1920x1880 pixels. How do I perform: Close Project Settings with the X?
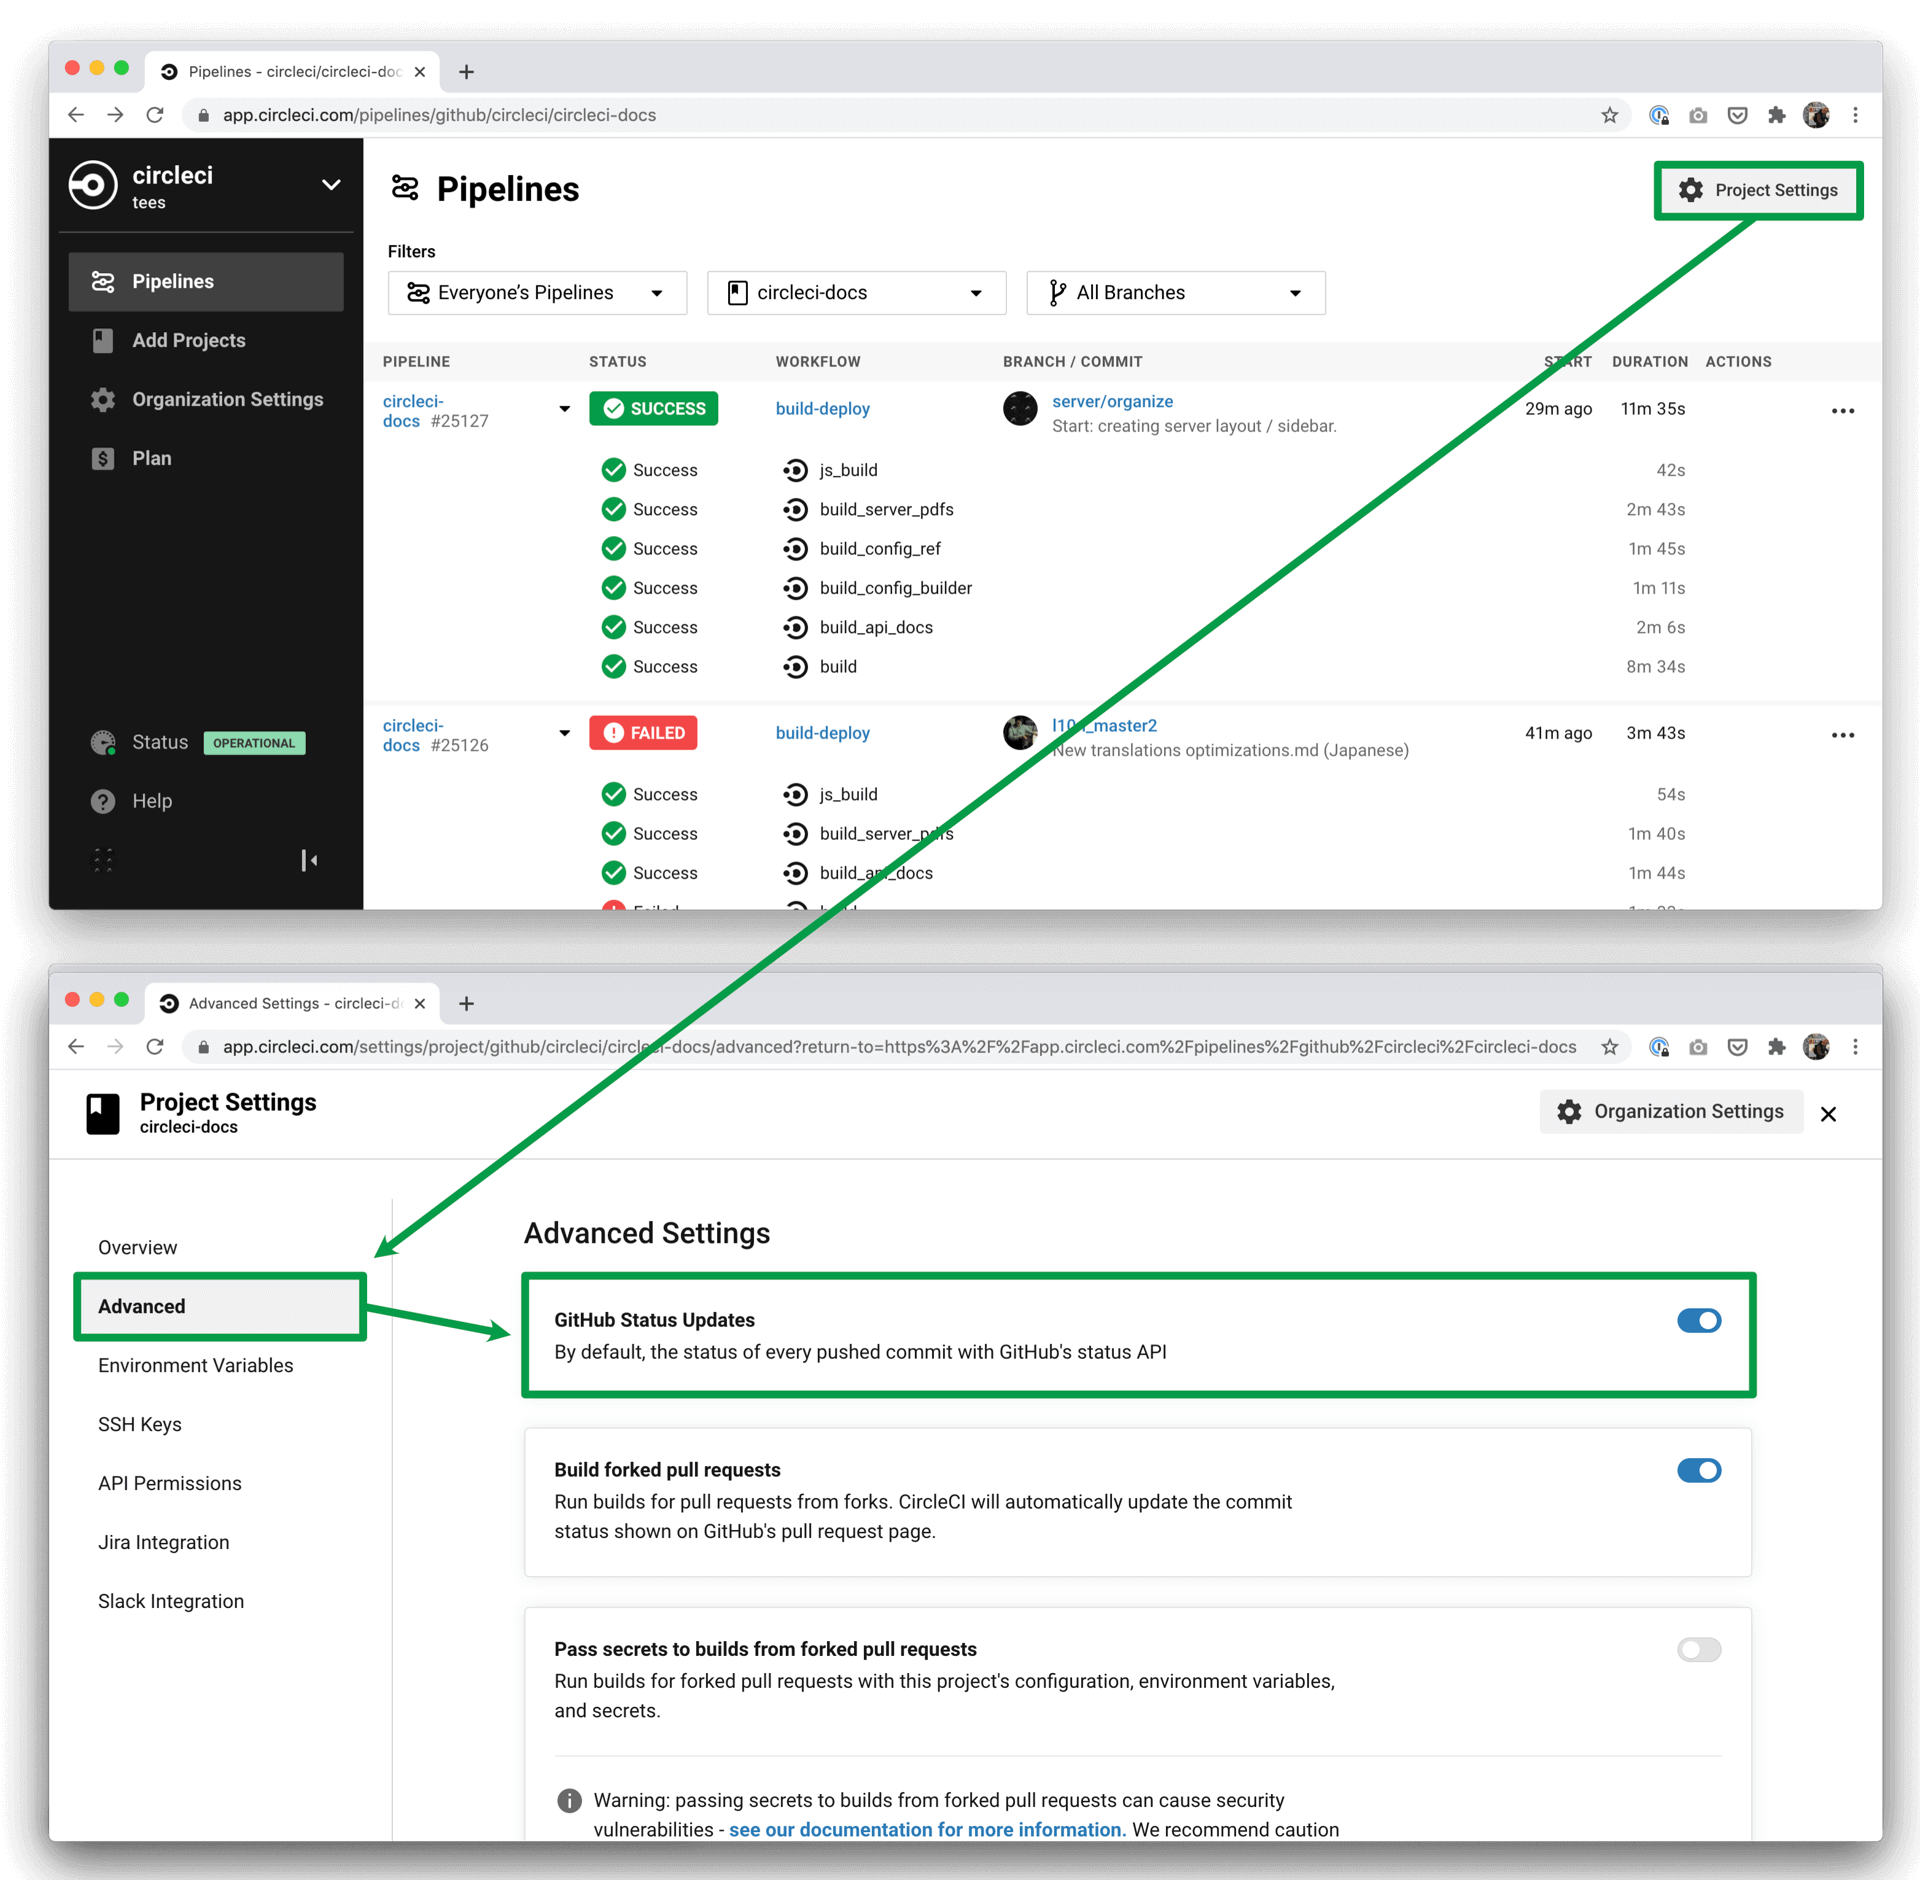tap(1828, 1114)
